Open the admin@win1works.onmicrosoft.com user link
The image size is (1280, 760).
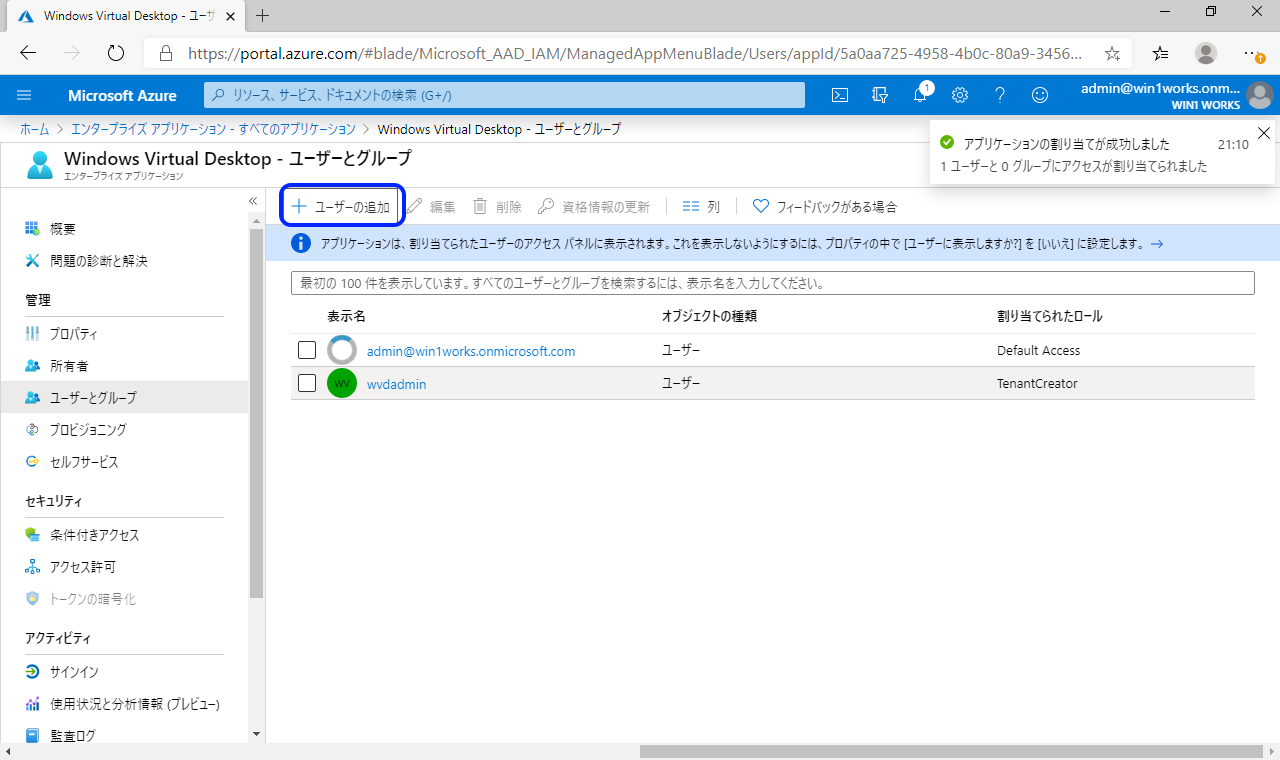(x=471, y=351)
